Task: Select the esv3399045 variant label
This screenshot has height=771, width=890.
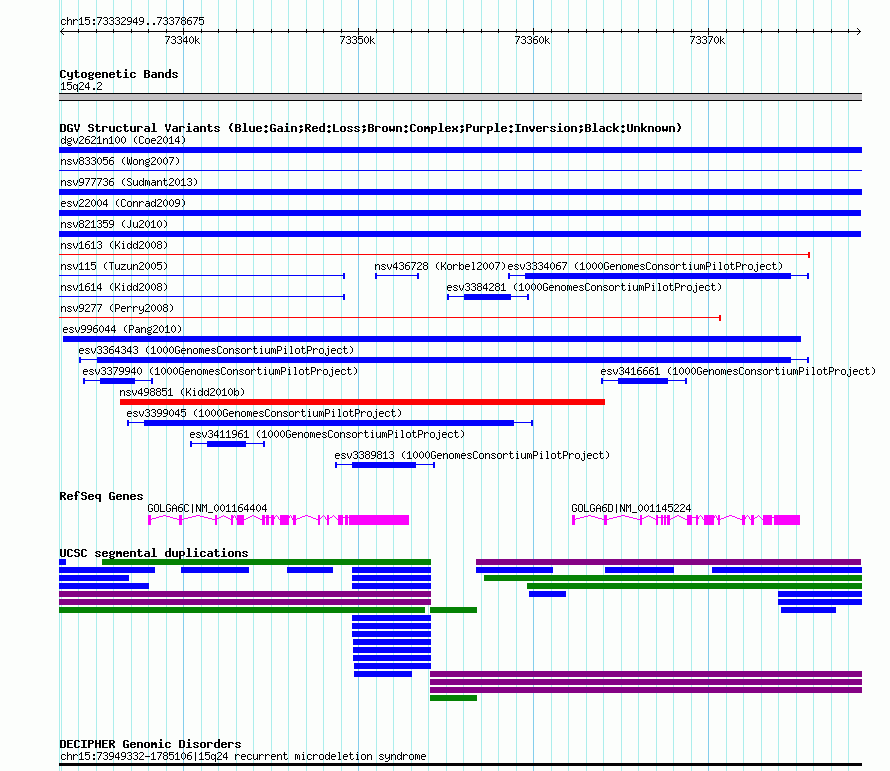Action: [x=264, y=413]
